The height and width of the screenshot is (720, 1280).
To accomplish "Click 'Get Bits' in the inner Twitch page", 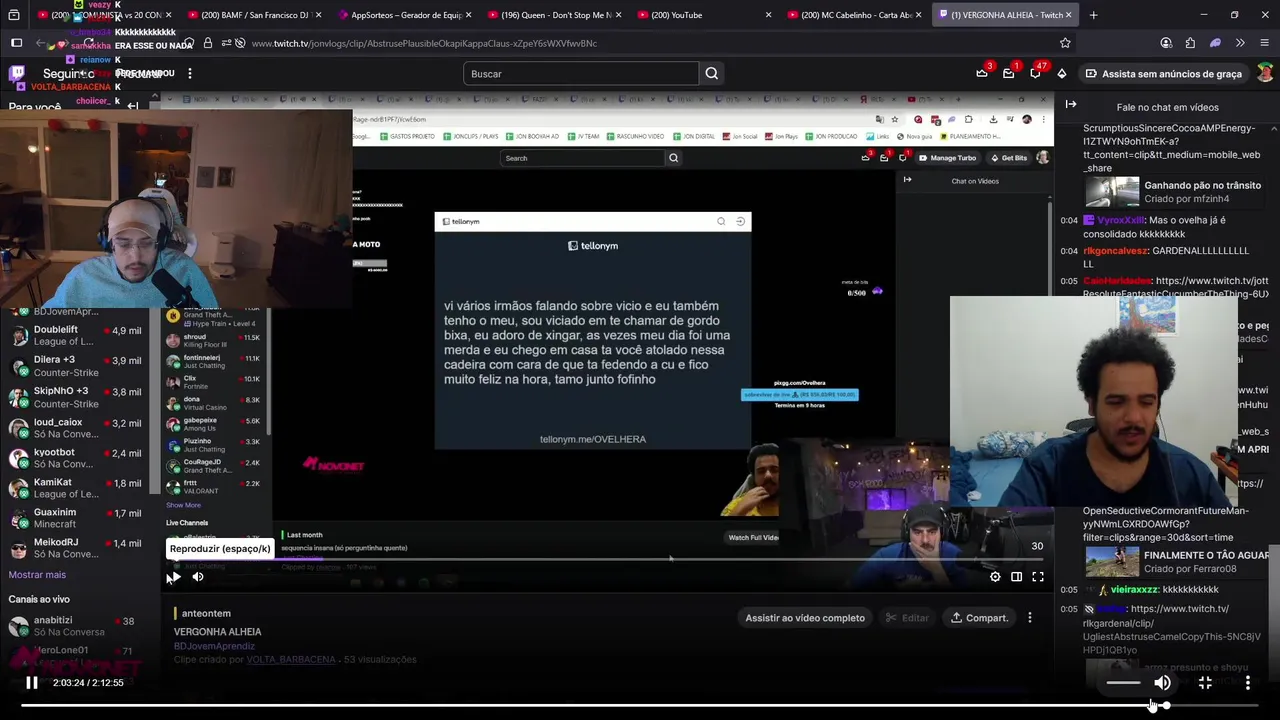I will click(1009, 158).
